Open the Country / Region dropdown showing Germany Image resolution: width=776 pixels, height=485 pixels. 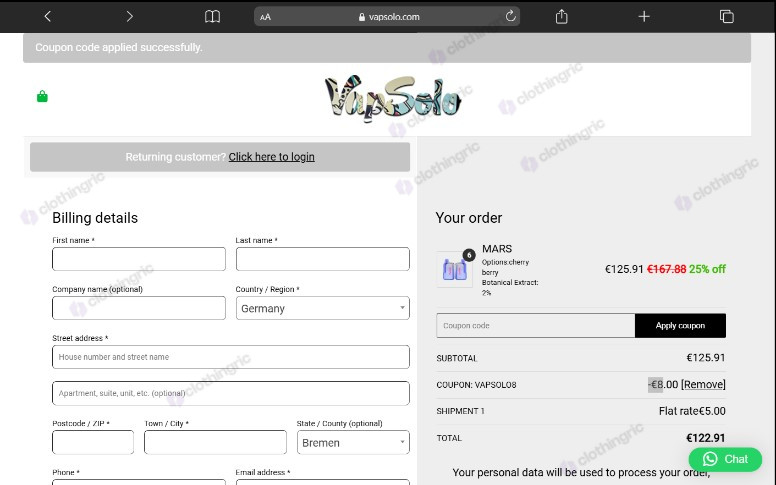pos(323,308)
